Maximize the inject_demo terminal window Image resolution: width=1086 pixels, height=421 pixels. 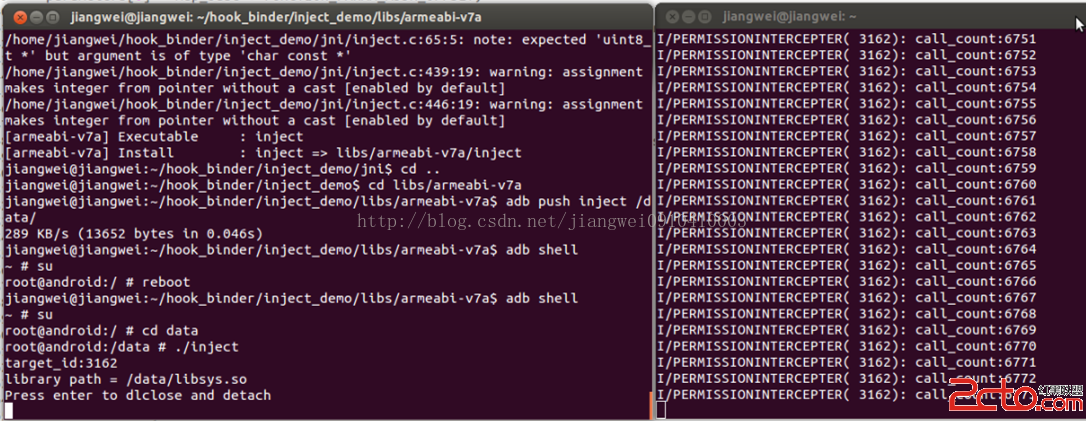pyautogui.click(x=51, y=17)
